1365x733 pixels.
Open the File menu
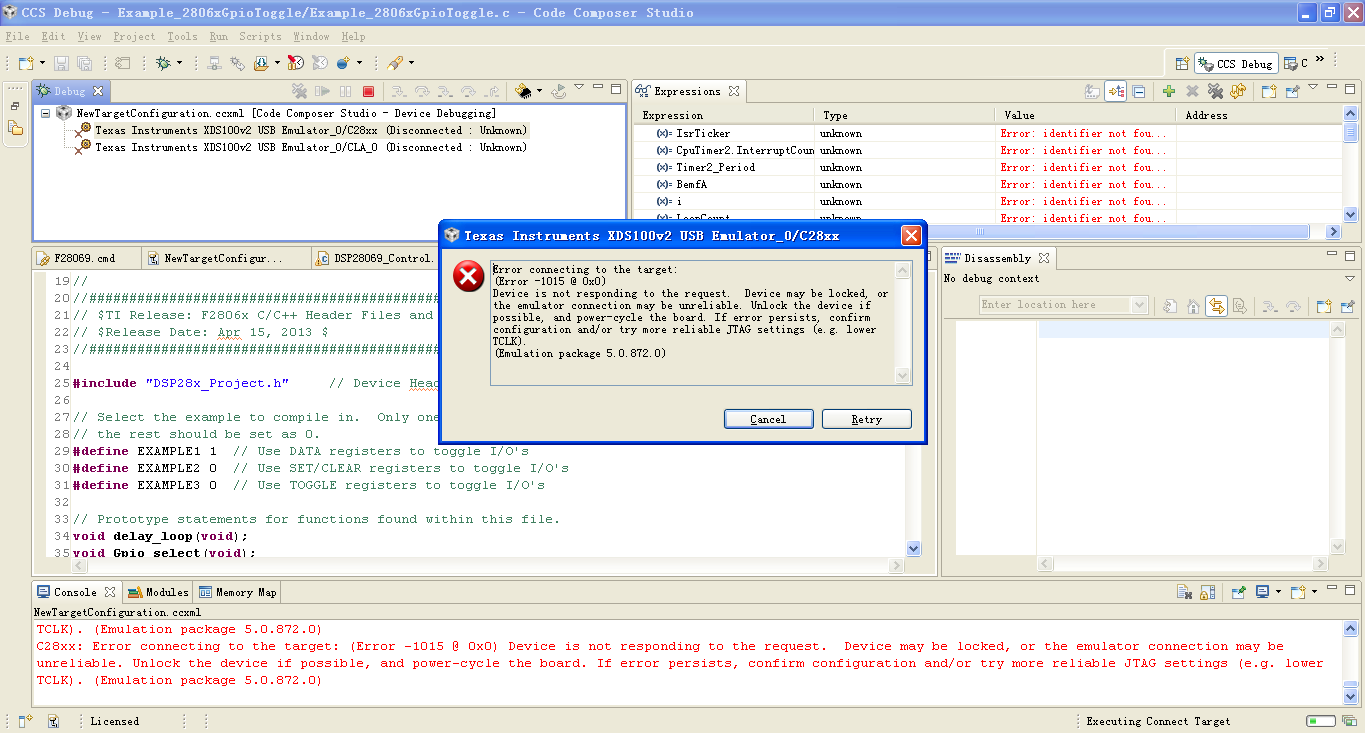point(17,36)
